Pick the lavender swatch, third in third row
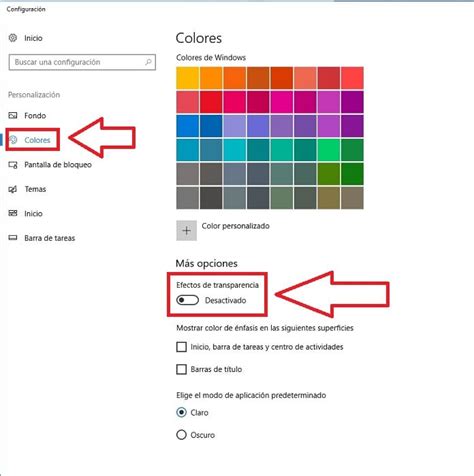The width and height of the screenshot is (474, 476). [x=235, y=126]
